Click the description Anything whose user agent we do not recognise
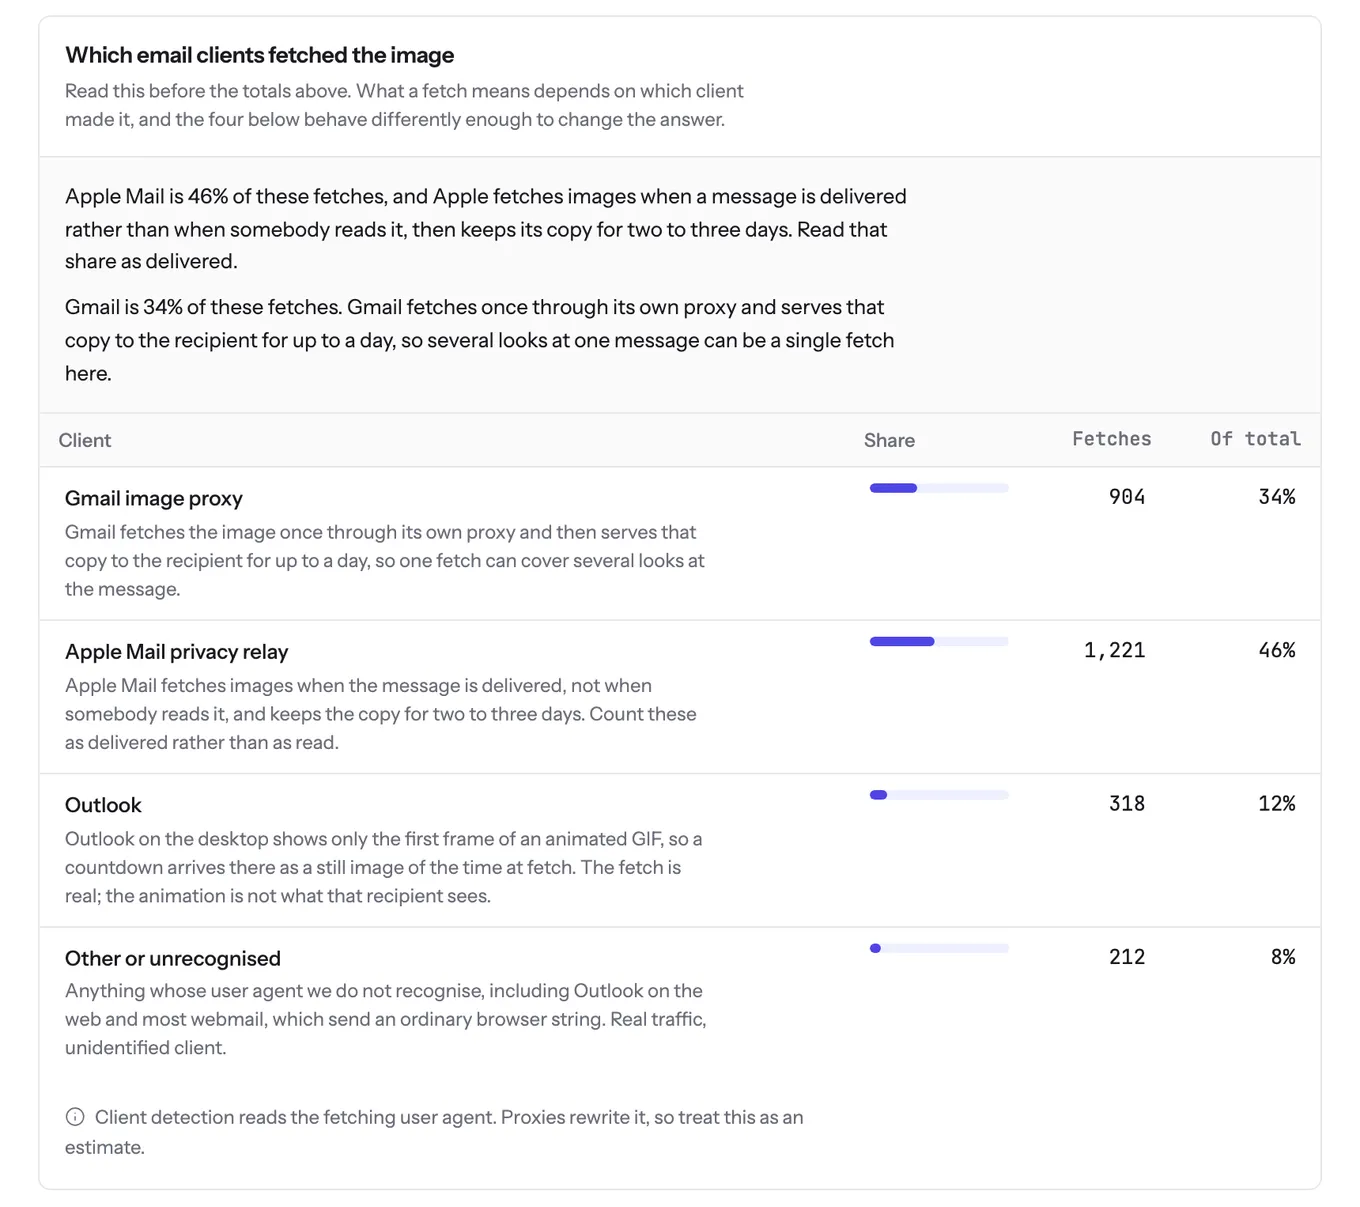The image size is (1360, 1207). pyautogui.click(x=386, y=1019)
